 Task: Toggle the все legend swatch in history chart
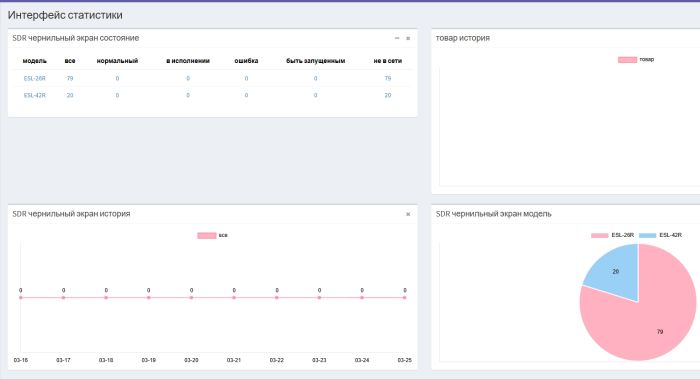207,235
